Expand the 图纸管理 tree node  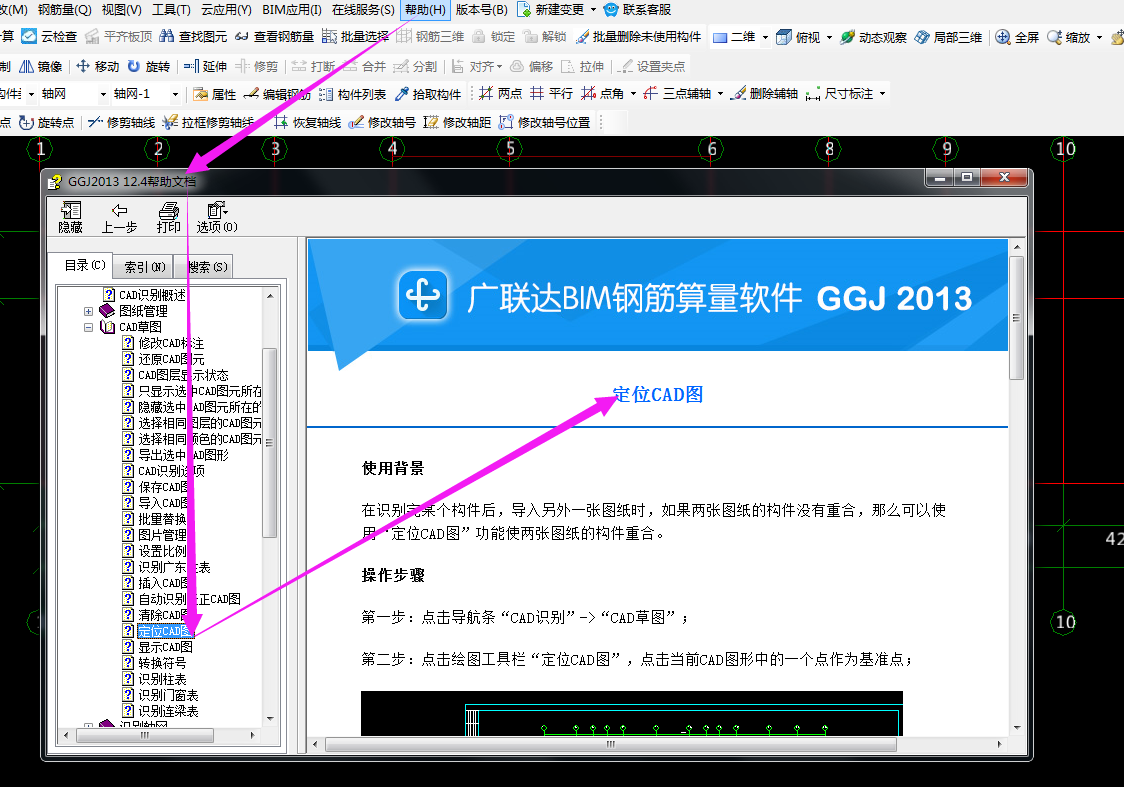click(88, 311)
